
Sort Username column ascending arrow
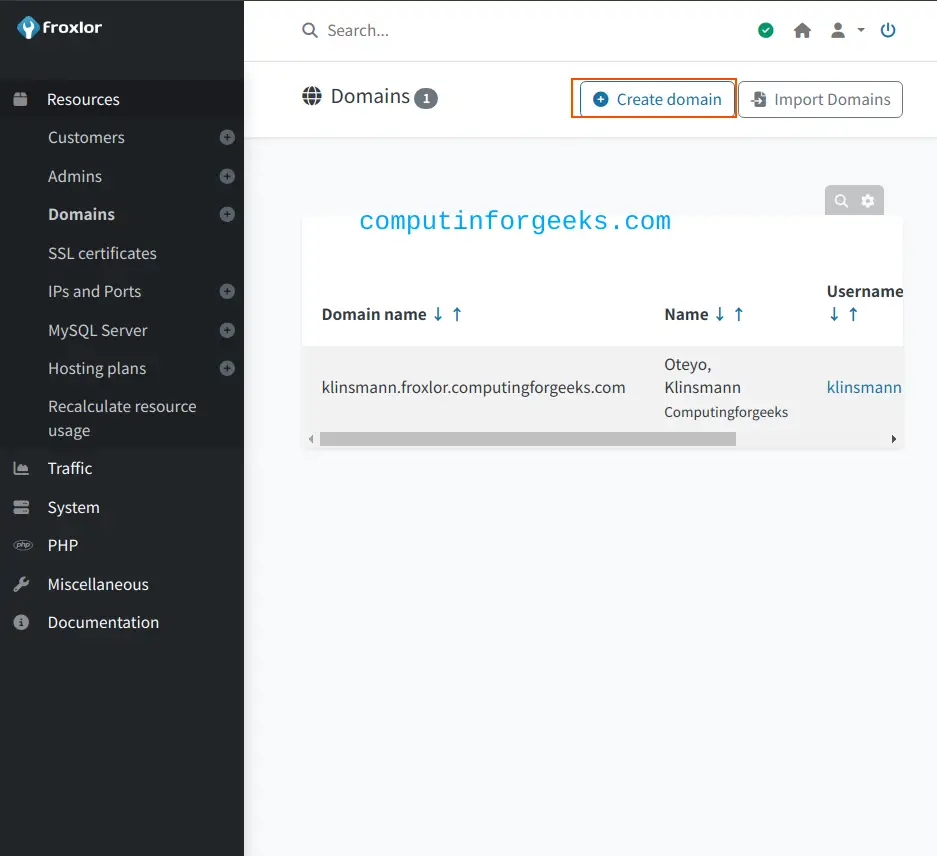tap(853, 314)
